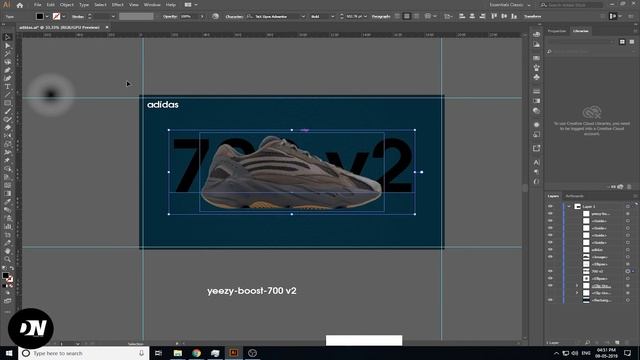The height and width of the screenshot is (360, 640).
Task: Open the fill color dropdown in control bar
Action: click(x=47, y=16)
